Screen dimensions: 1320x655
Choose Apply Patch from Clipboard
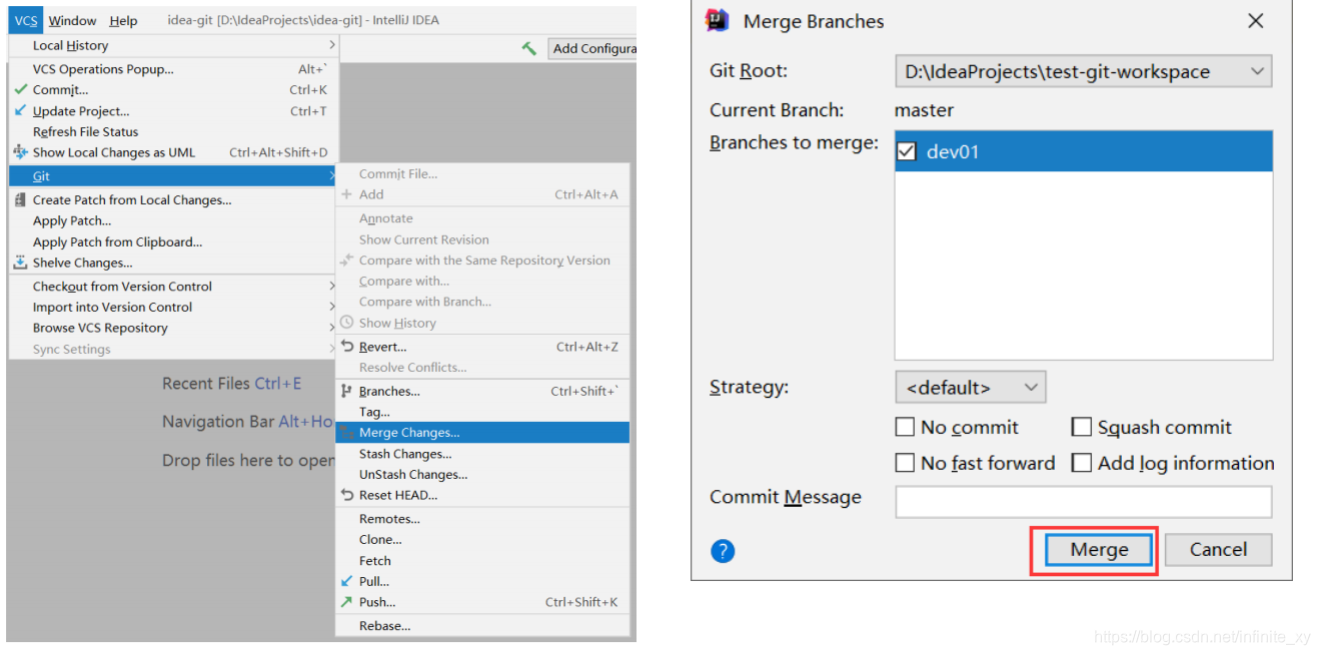point(172,242)
